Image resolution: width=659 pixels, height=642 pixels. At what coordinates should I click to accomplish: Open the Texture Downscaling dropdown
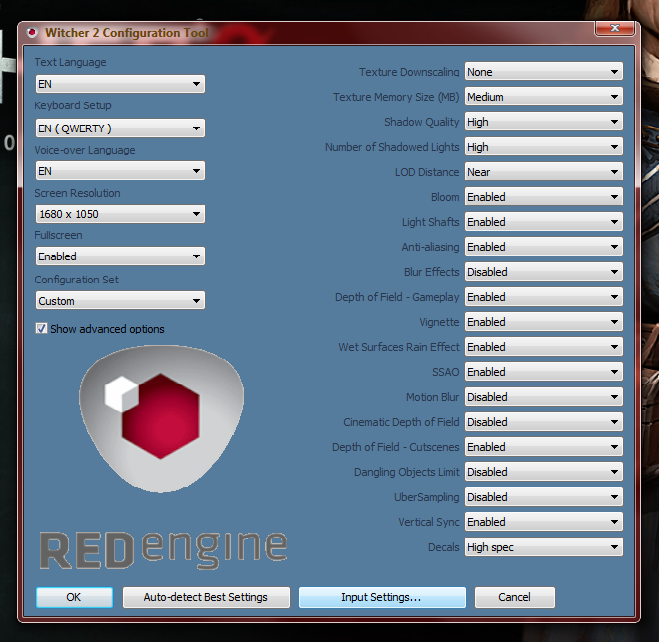pyautogui.click(x=544, y=72)
